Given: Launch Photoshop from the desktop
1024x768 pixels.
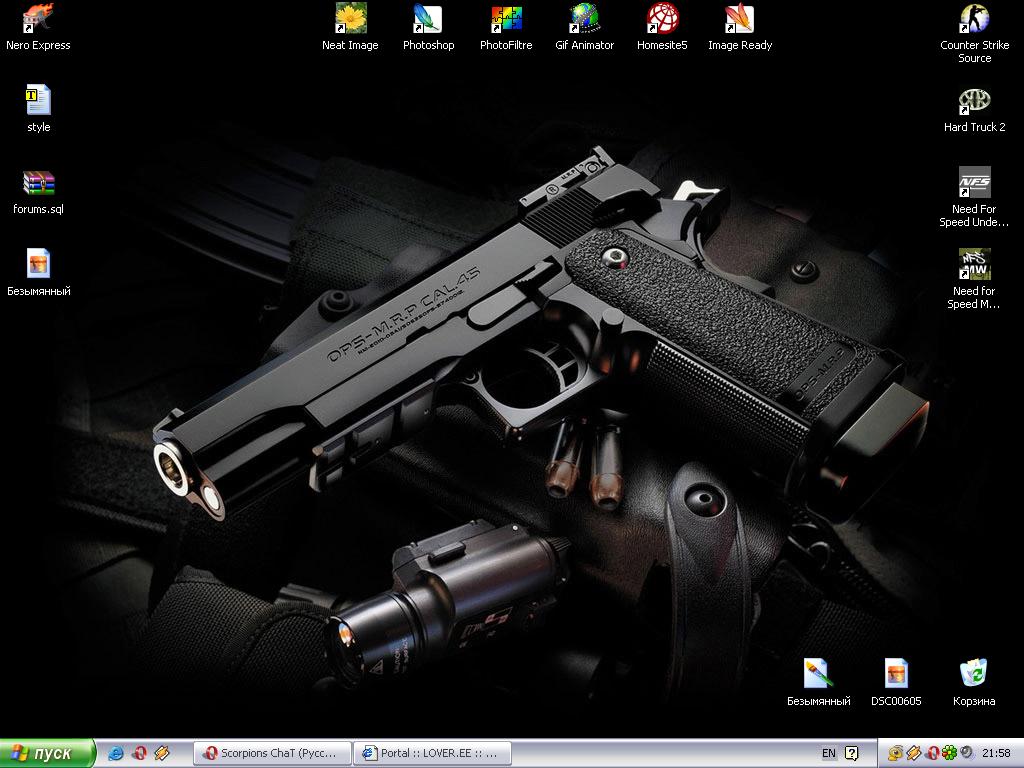Looking at the screenshot, I should pyautogui.click(x=428, y=19).
